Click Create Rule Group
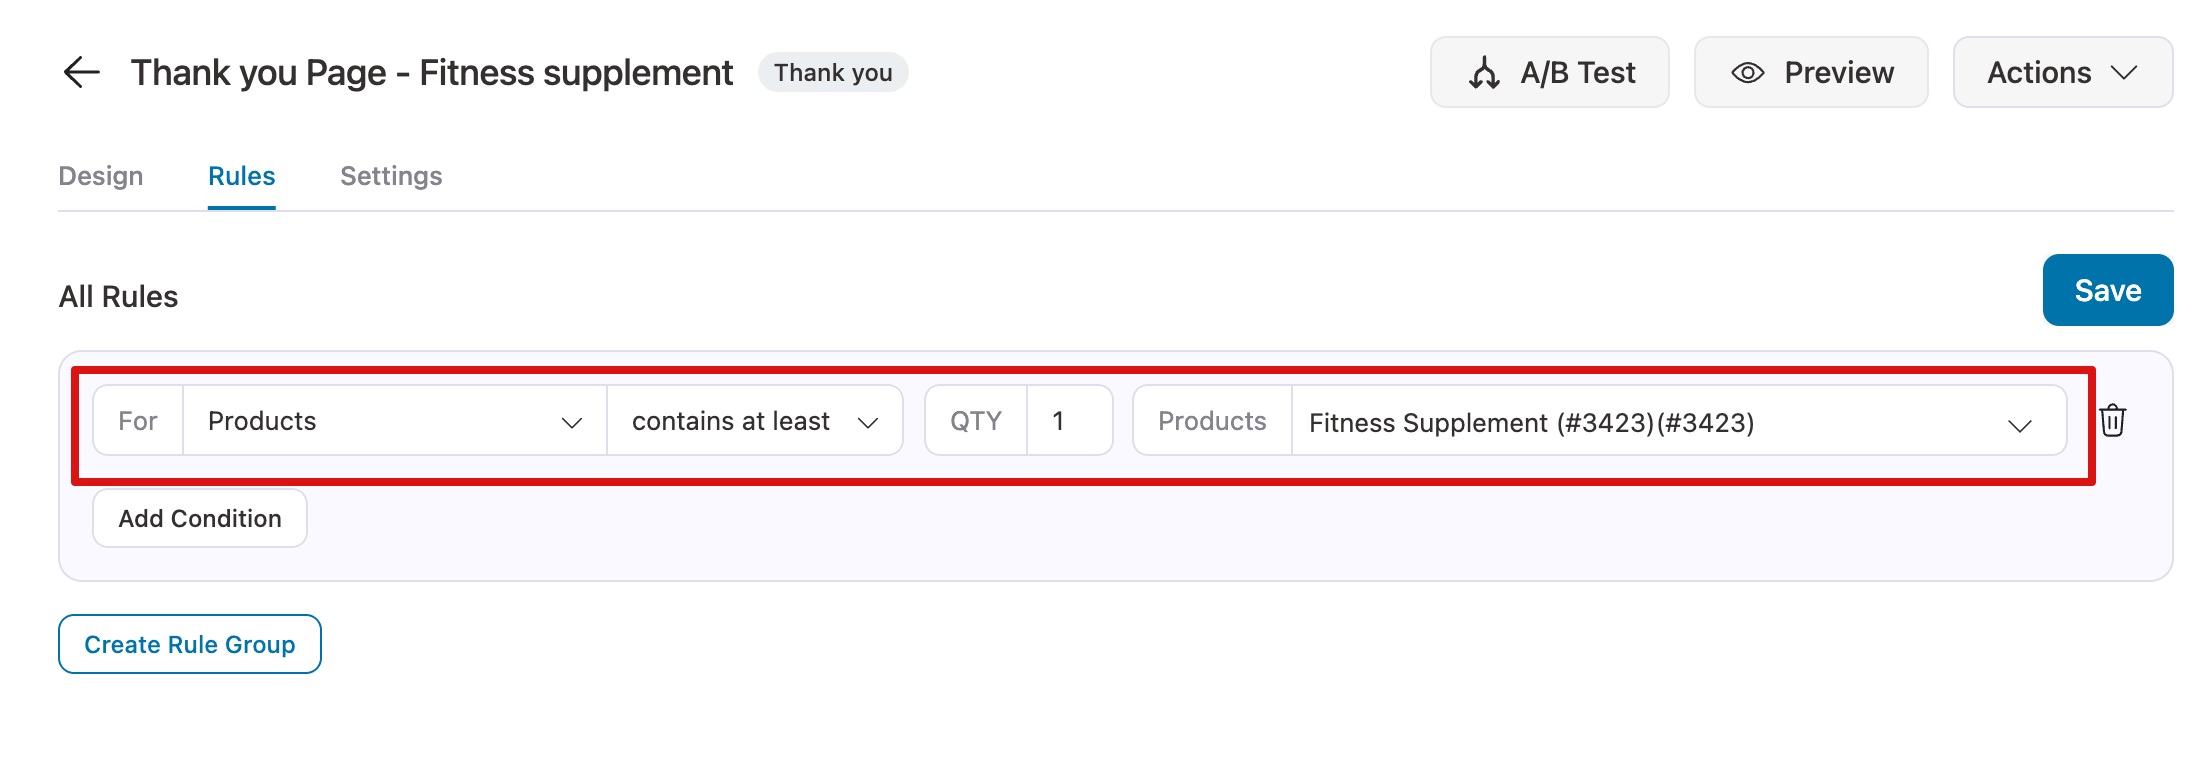Viewport: 2198px width, 772px height. [189, 644]
